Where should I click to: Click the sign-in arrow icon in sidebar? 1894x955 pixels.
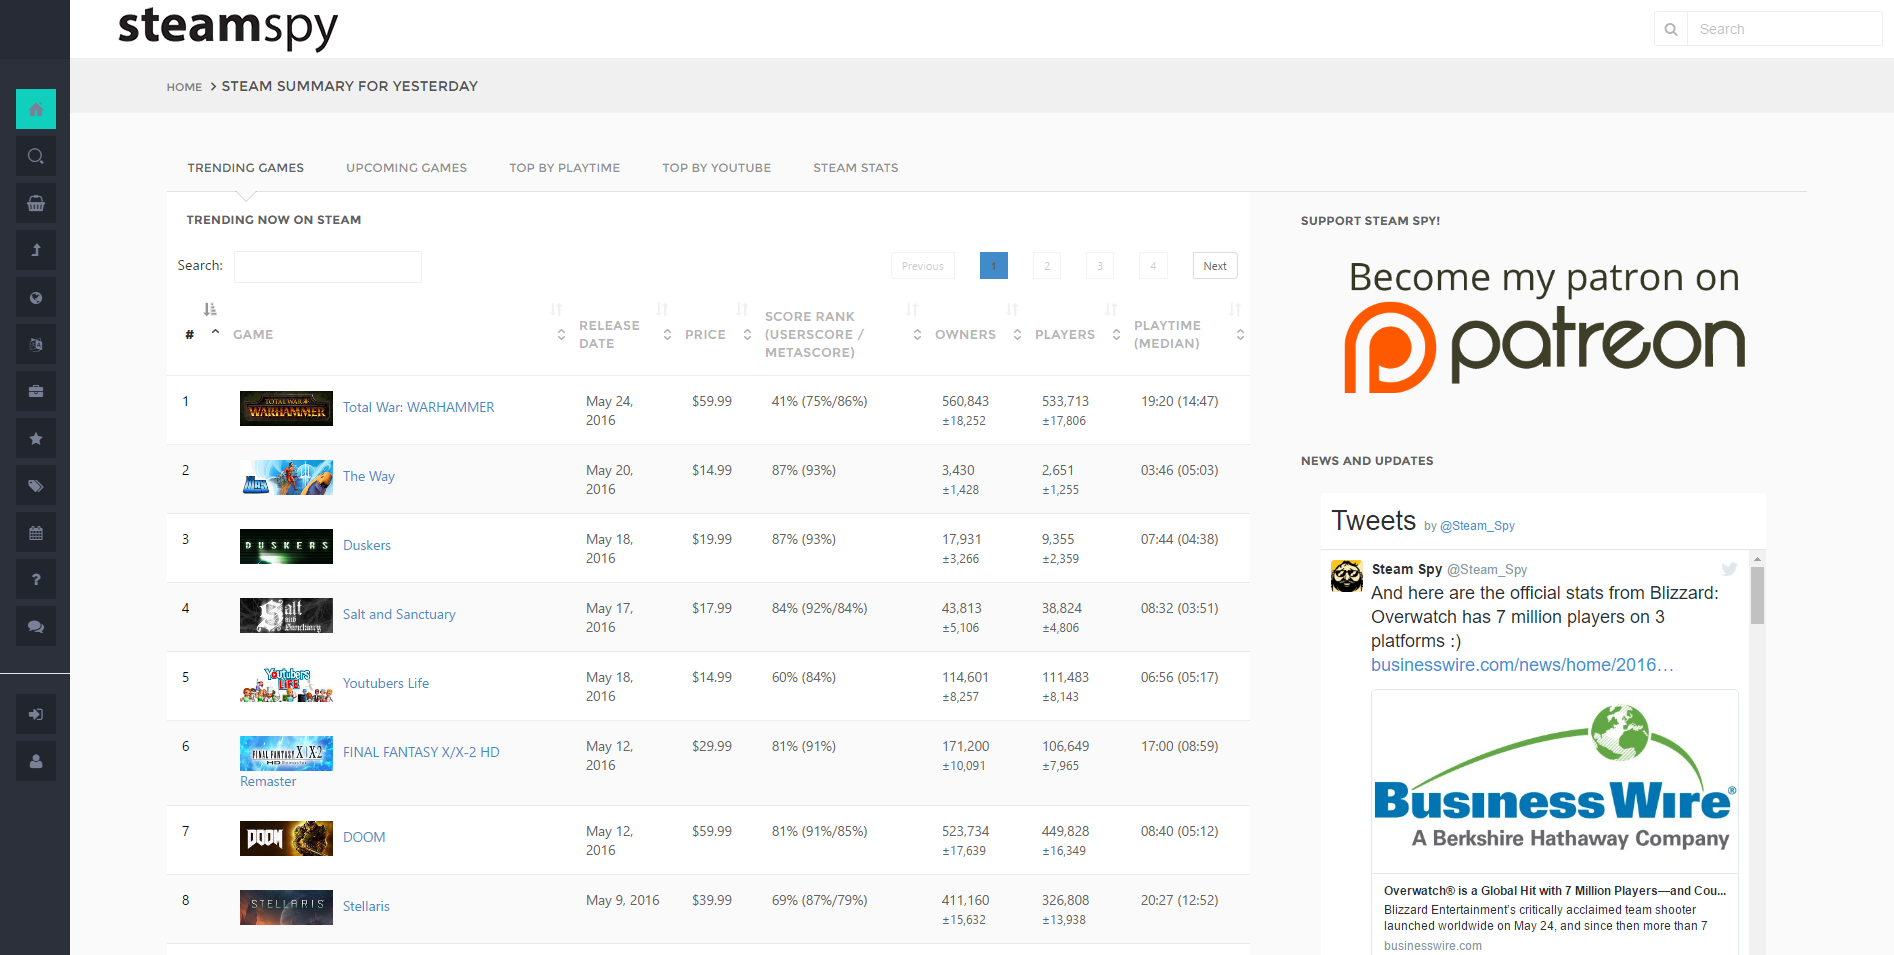pyautogui.click(x=36, y=714)
